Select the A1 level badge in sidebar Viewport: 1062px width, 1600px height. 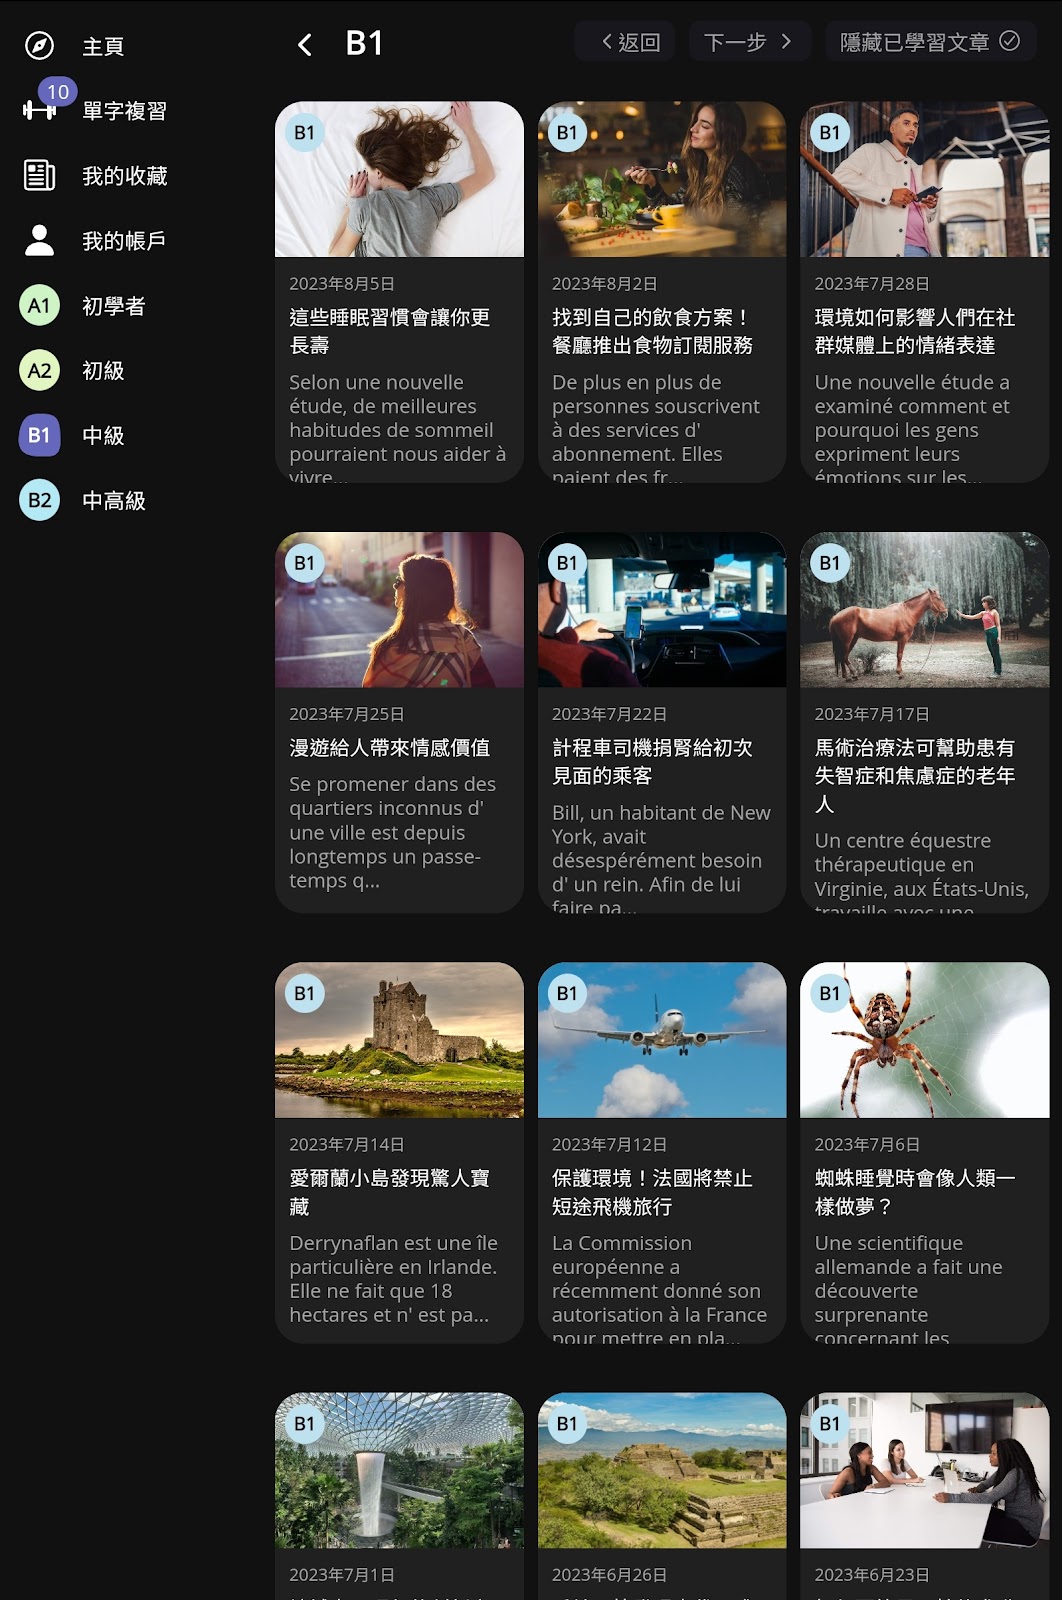pos(39,305)
